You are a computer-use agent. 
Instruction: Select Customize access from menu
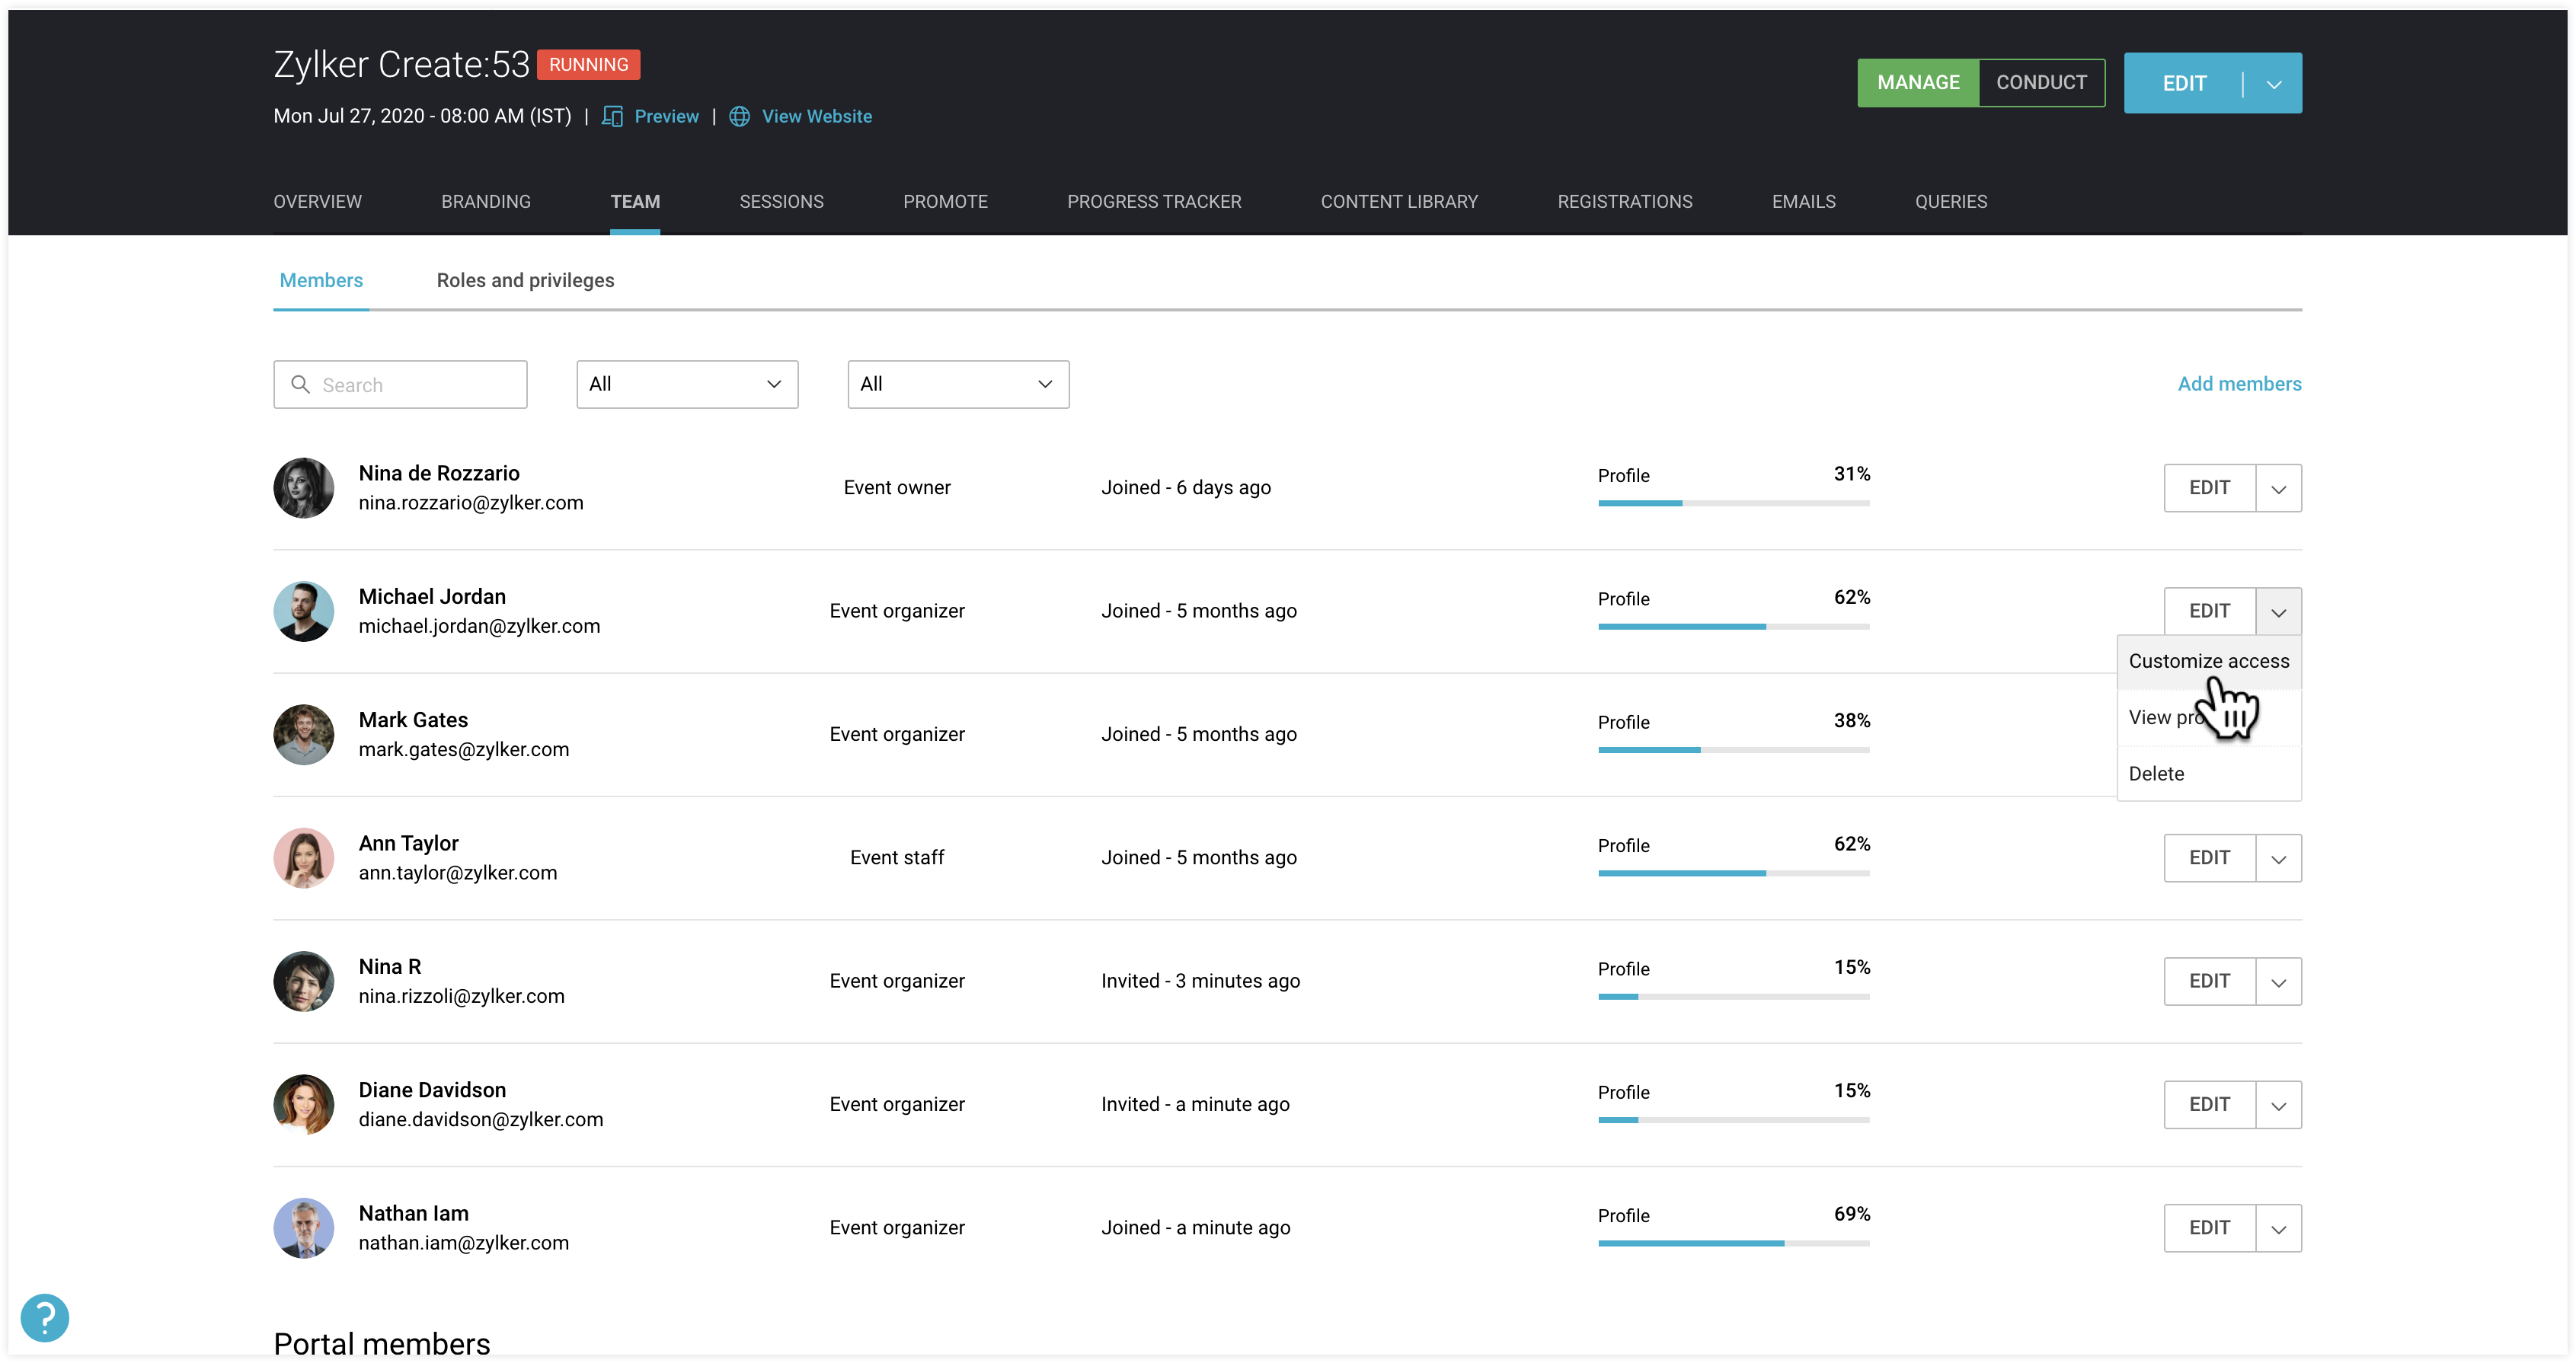click(2208, 661)
